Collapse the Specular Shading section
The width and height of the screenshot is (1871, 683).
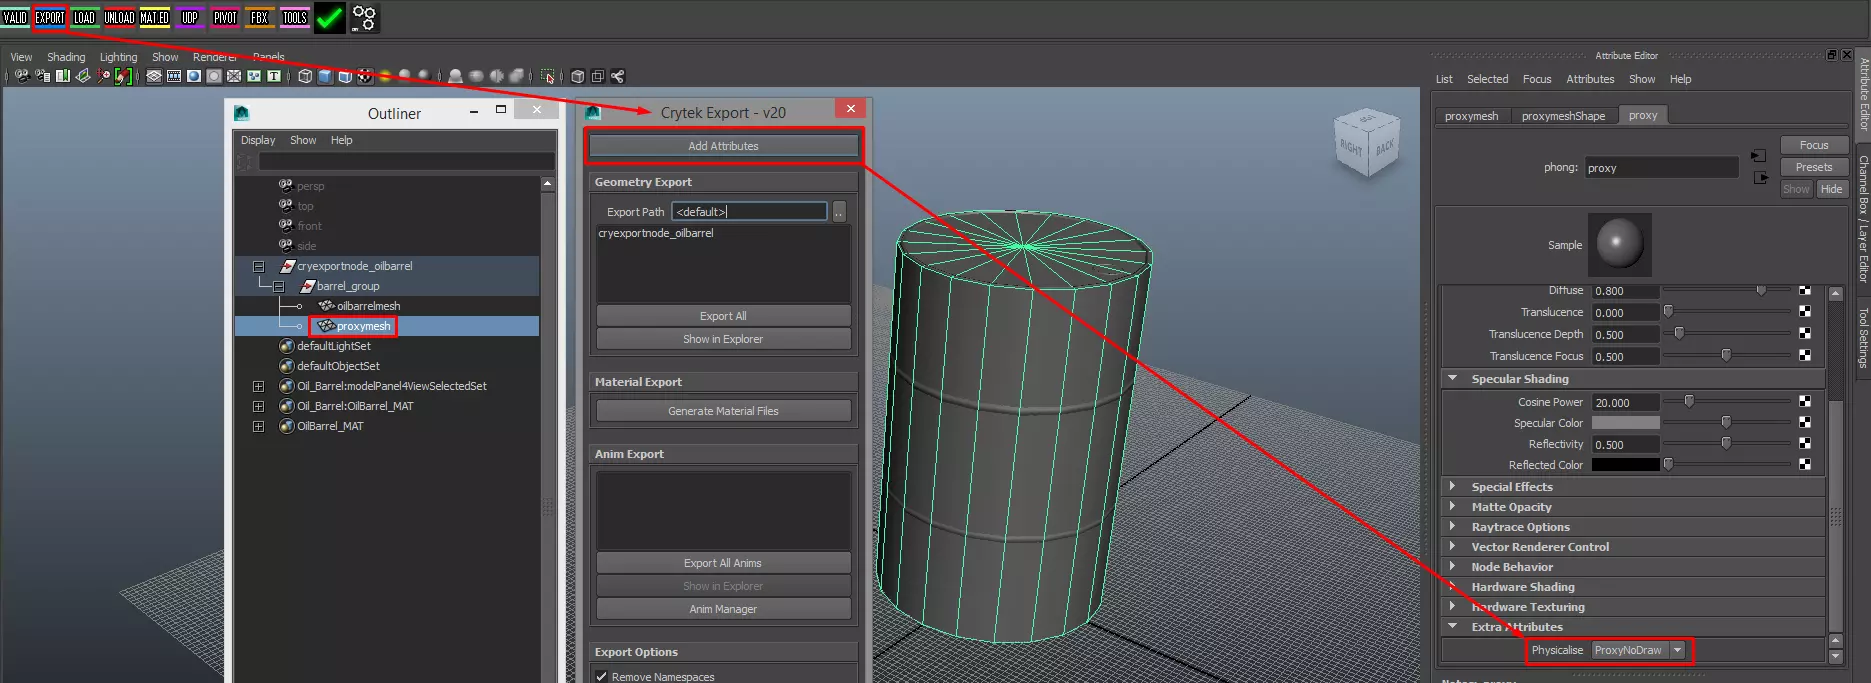pyautogui.click(x=1452, y=379)
